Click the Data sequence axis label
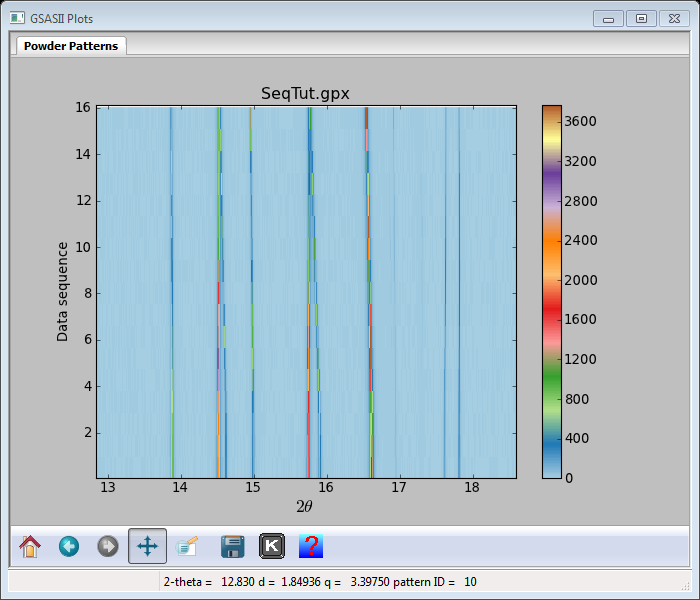This screenshot has width=700, height=600. click(62, 292)
